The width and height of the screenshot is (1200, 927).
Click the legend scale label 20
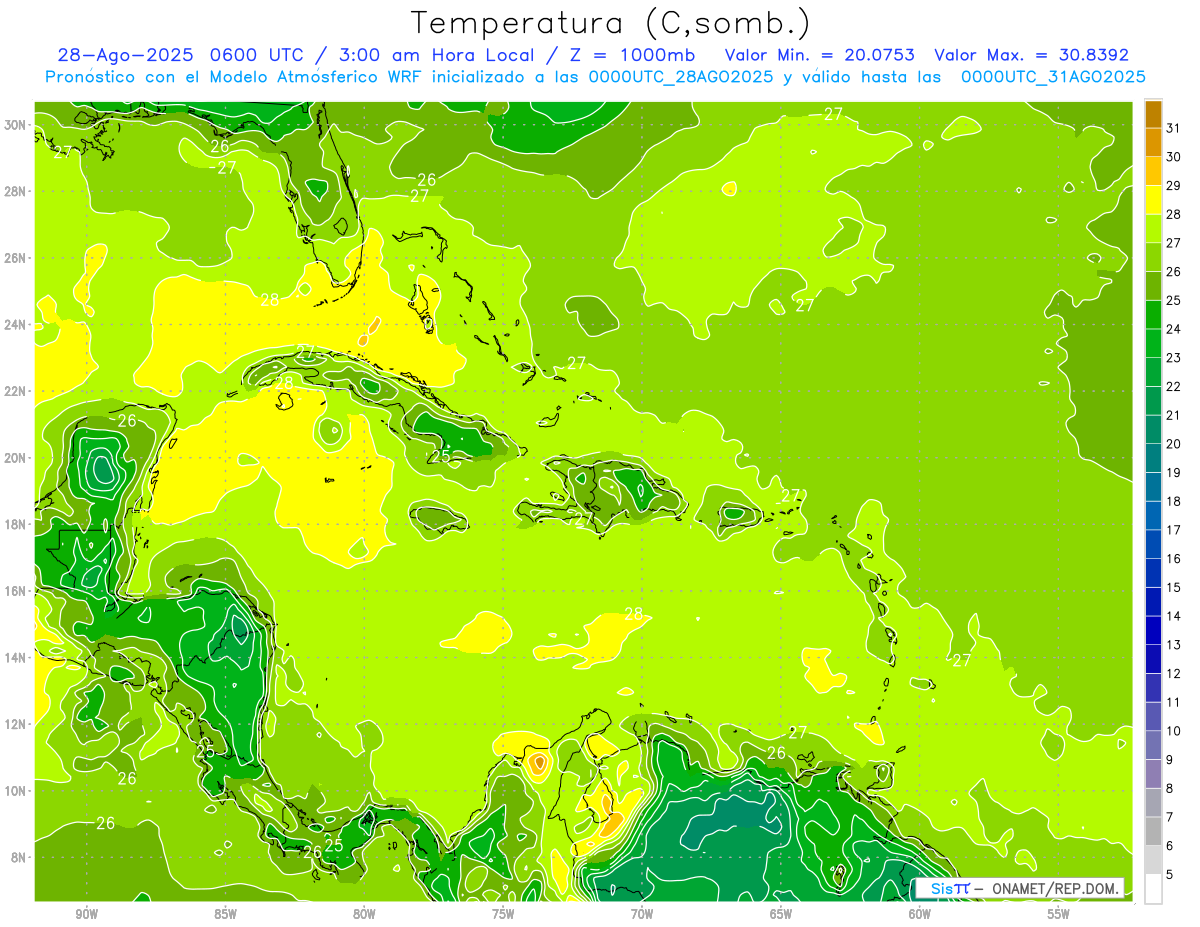point(1174,444)
